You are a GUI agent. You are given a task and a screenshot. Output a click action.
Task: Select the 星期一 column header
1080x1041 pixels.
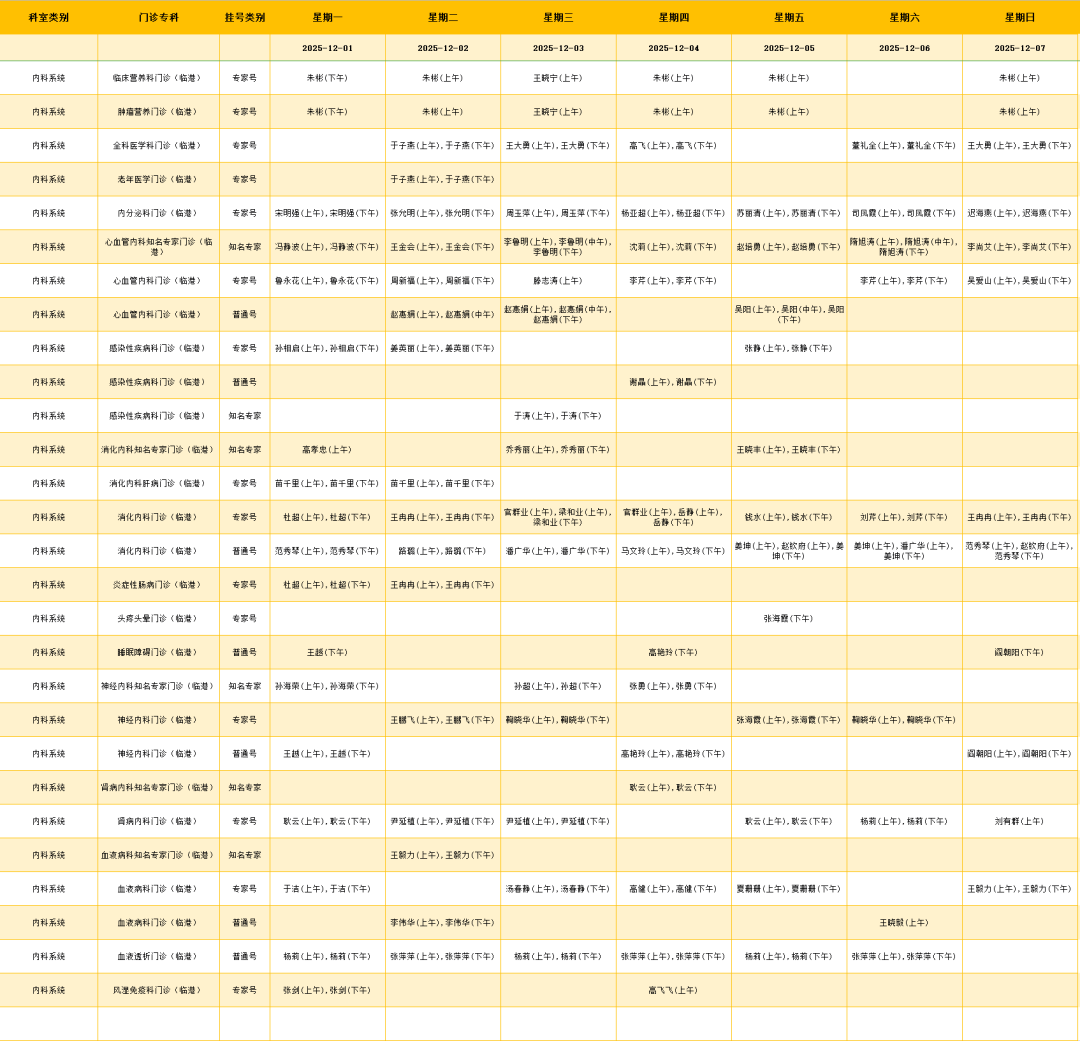[x=327, y=17]
